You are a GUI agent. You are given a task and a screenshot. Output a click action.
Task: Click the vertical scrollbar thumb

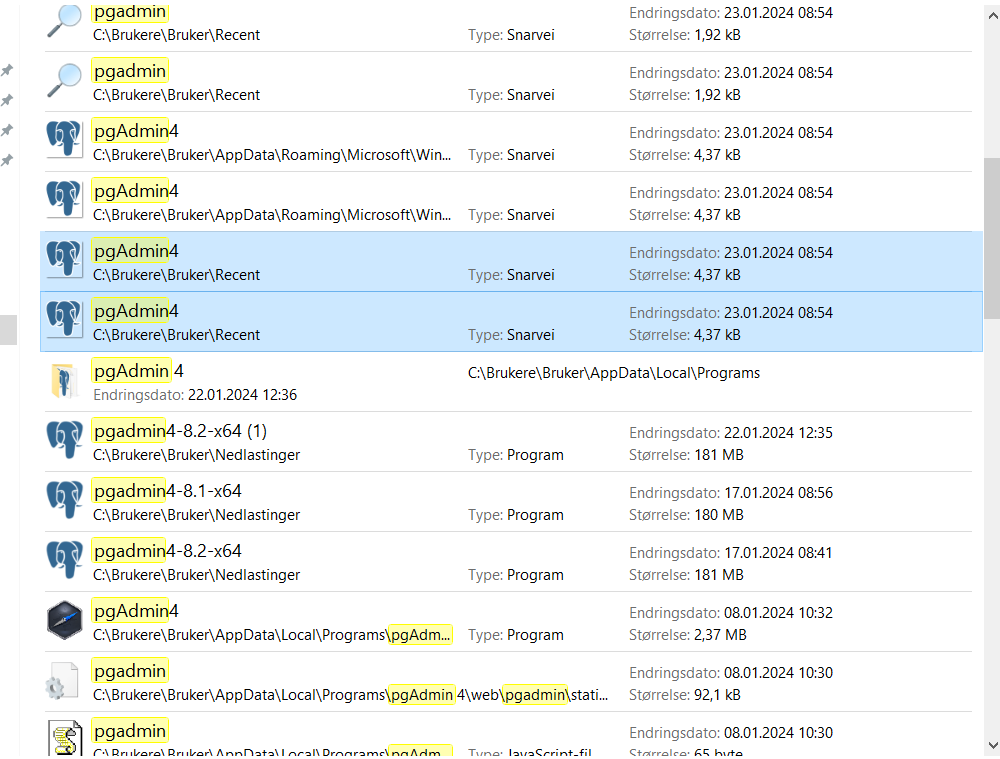pyautogui.click(x=992, y=239)
